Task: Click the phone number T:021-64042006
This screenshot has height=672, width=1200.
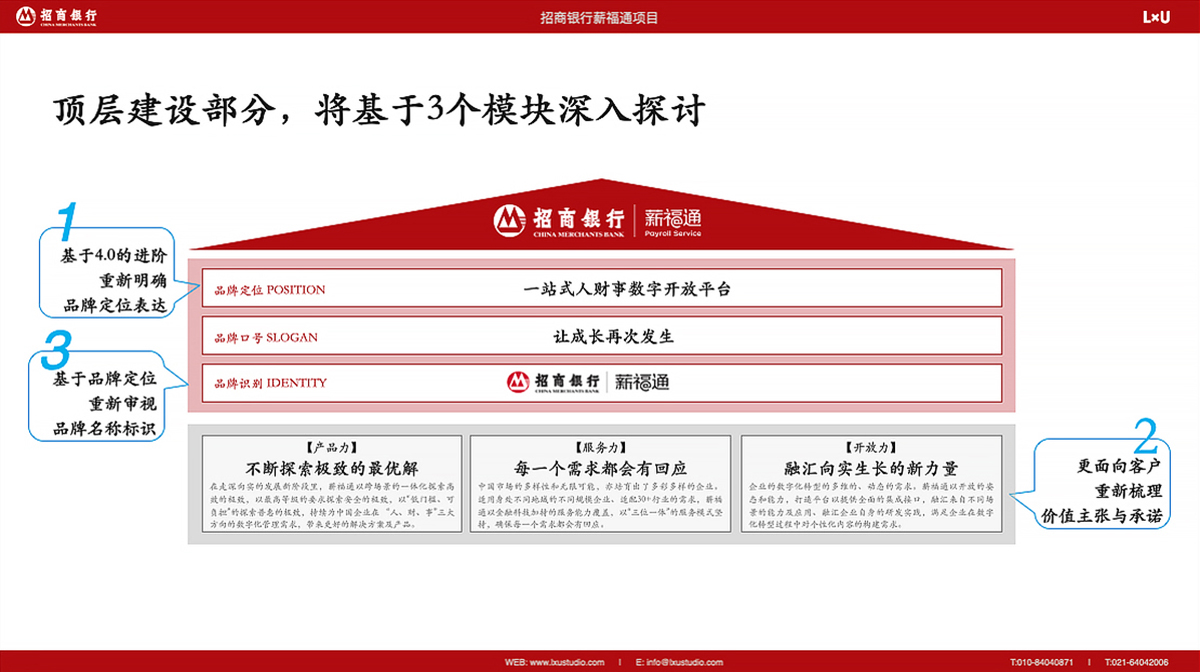Action: [x=1137, y=661]
